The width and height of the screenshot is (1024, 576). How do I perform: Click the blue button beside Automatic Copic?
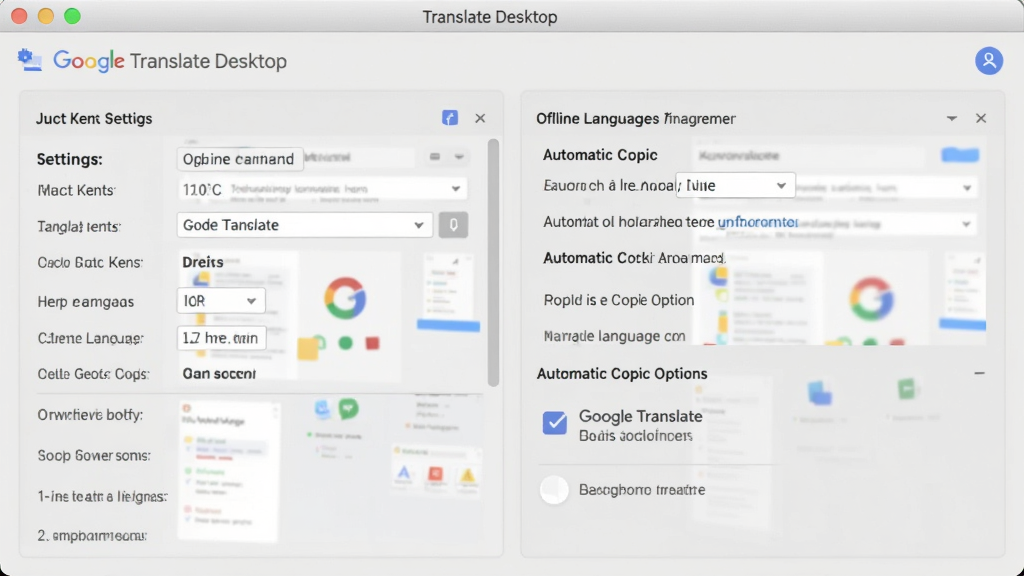[960, 155]
